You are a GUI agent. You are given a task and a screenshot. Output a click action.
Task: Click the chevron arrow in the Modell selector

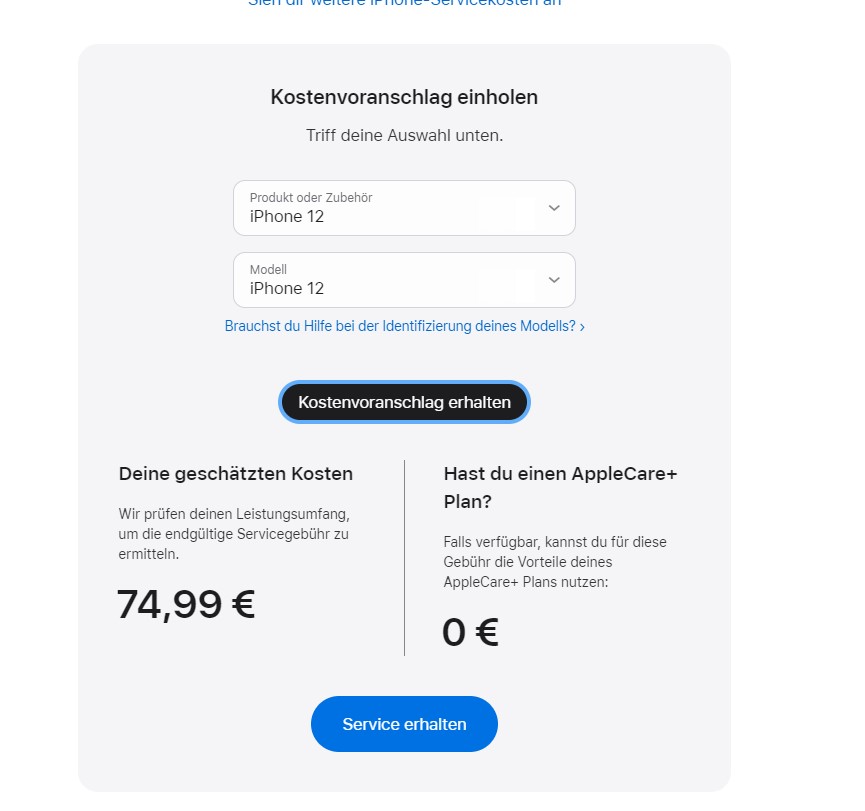(554, 280)
